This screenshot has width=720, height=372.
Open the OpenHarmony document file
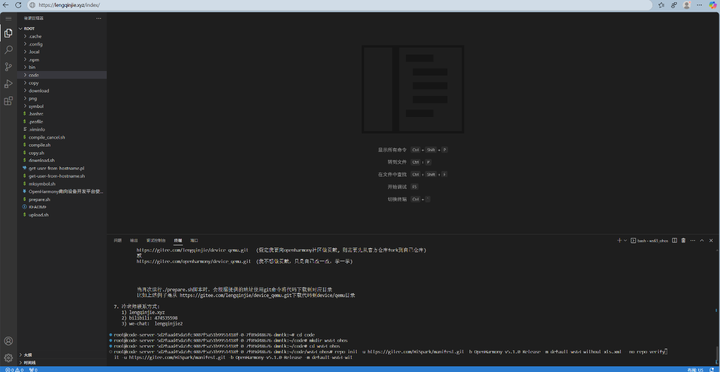pyautogui.click(x=62, y=192)
